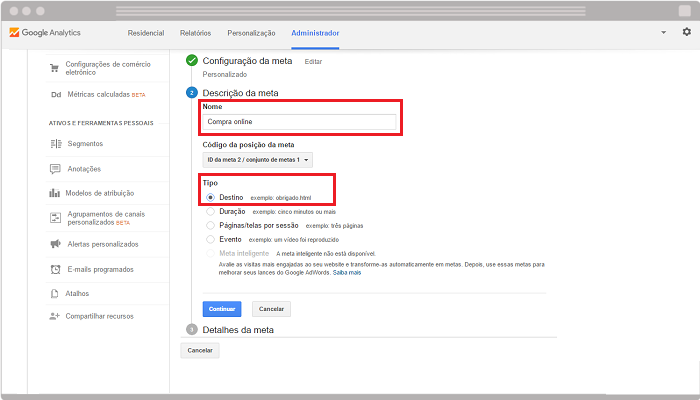This screenshot has height=400, width=700.
Task: Click the green checkmark step icon
Action: pos(192,60)
